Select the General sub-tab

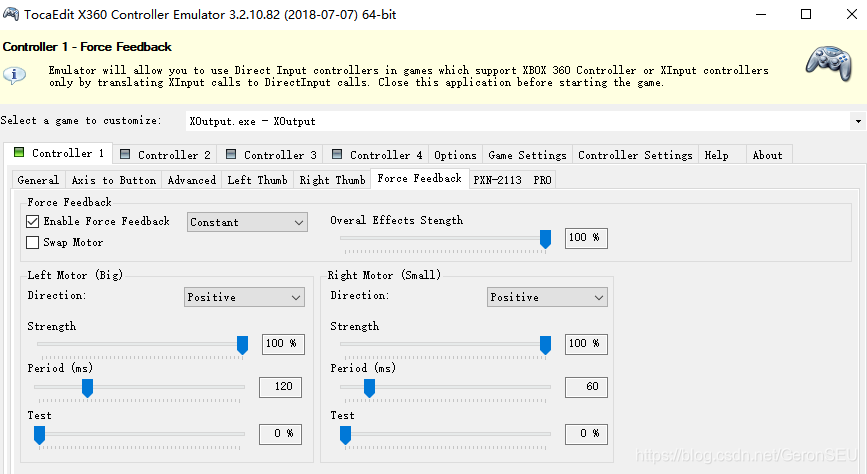pos(38,180)
